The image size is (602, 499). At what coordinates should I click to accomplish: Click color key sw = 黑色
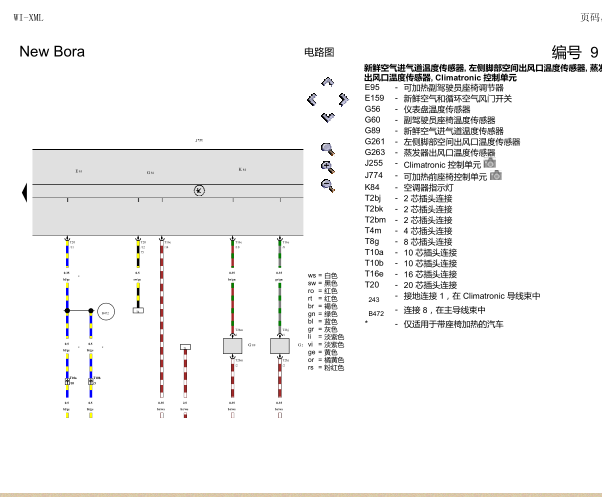point(322,283)
